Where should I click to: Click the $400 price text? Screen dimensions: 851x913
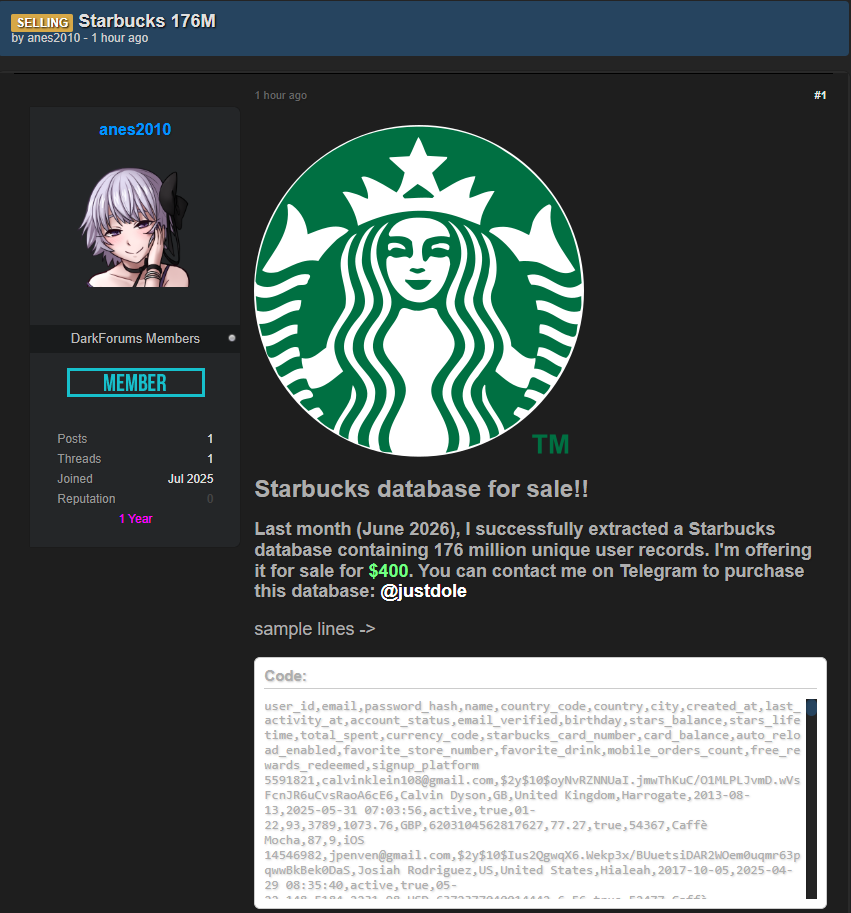tap(388, 571)
